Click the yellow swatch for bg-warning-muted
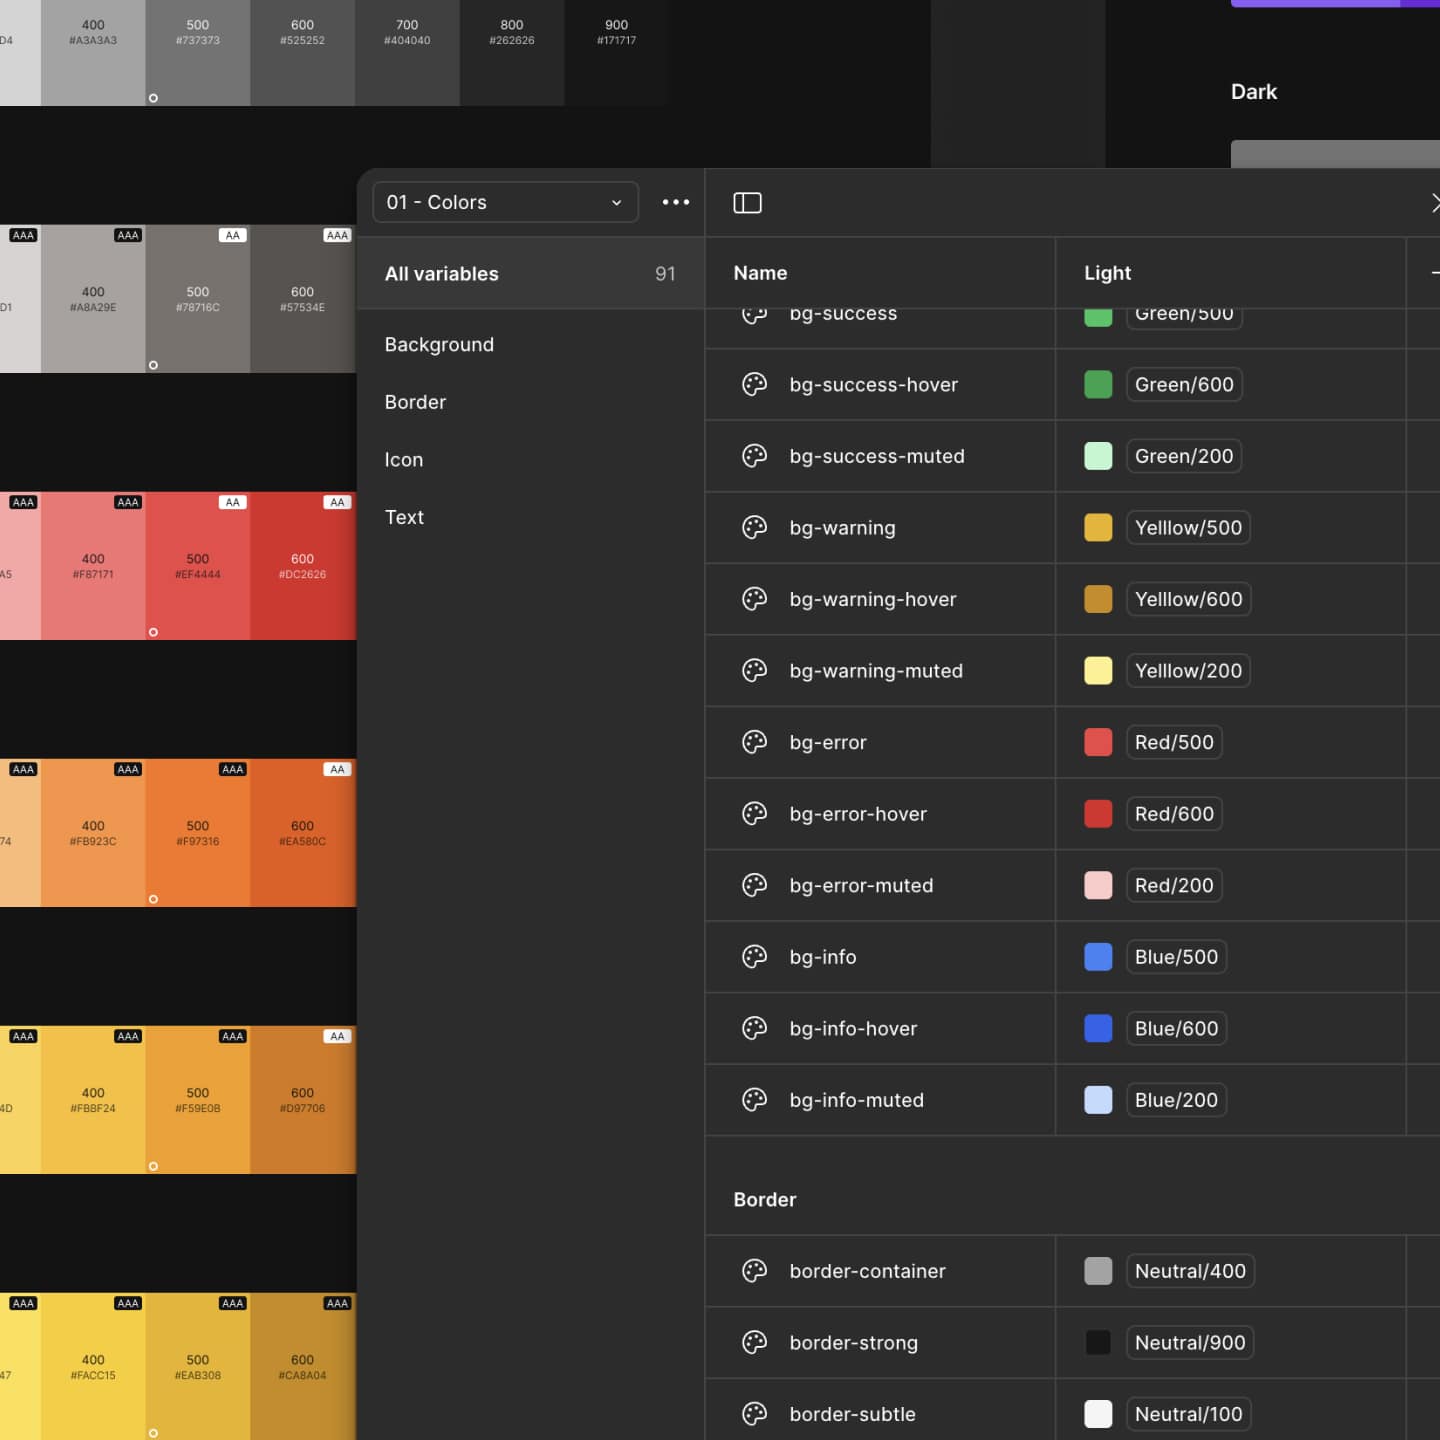The height and width of the screenshot is (1440, 1440). [1098, 671]
